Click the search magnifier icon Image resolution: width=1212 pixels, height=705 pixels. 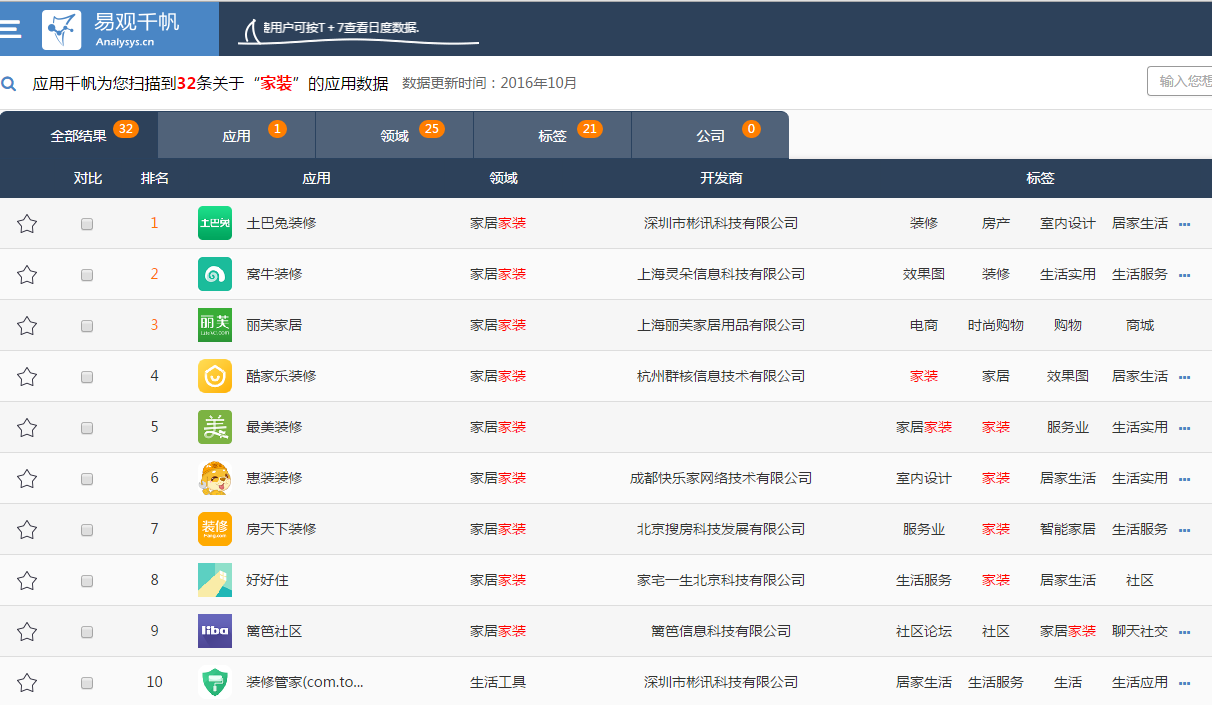(9, 84)
